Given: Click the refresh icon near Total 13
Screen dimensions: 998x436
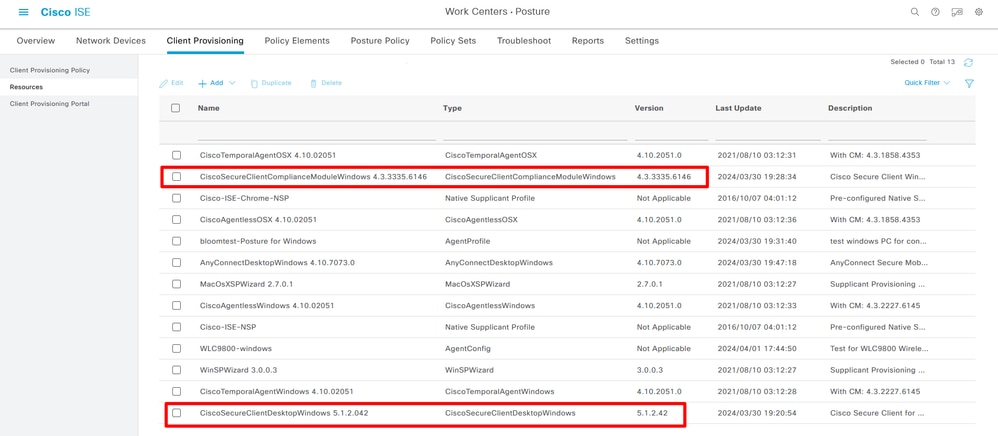Looking at the screenshot, I should (969, 62).
